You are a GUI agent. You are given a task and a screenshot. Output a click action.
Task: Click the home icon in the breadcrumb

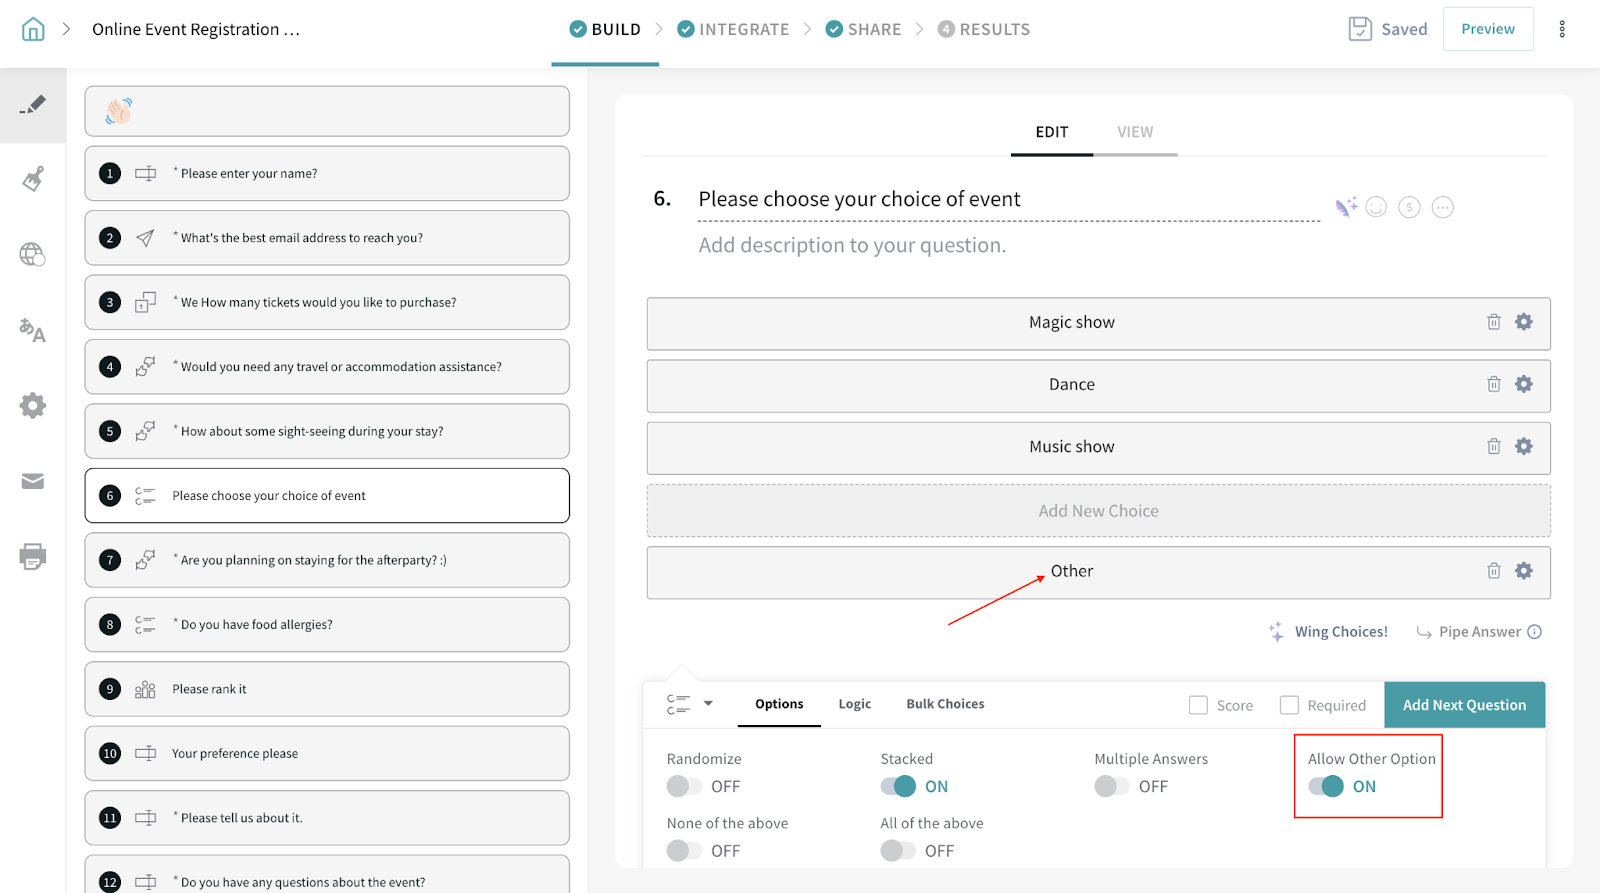[33, 29]
